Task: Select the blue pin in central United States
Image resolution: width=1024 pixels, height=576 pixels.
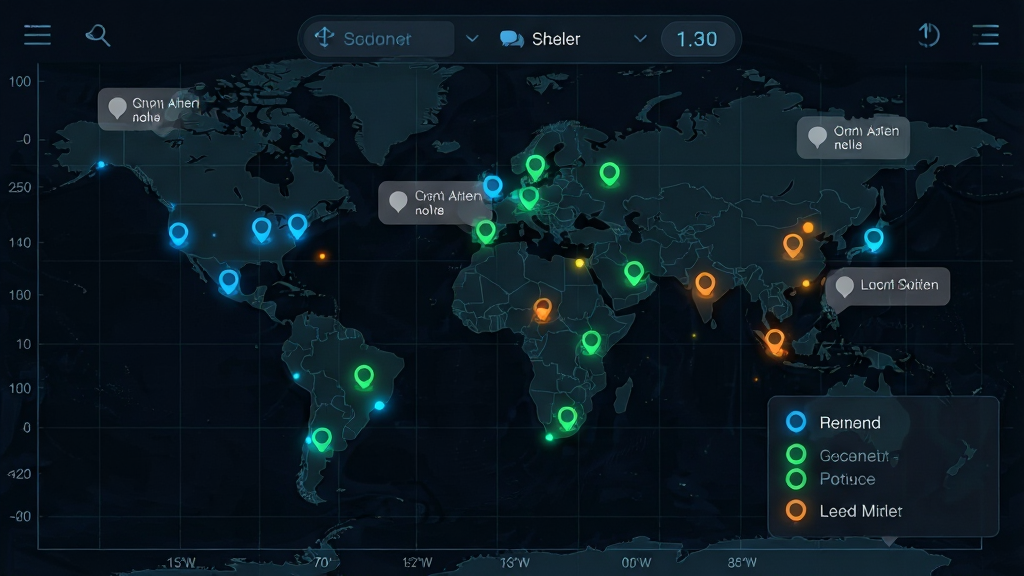Action: click(x=262, y=229)
